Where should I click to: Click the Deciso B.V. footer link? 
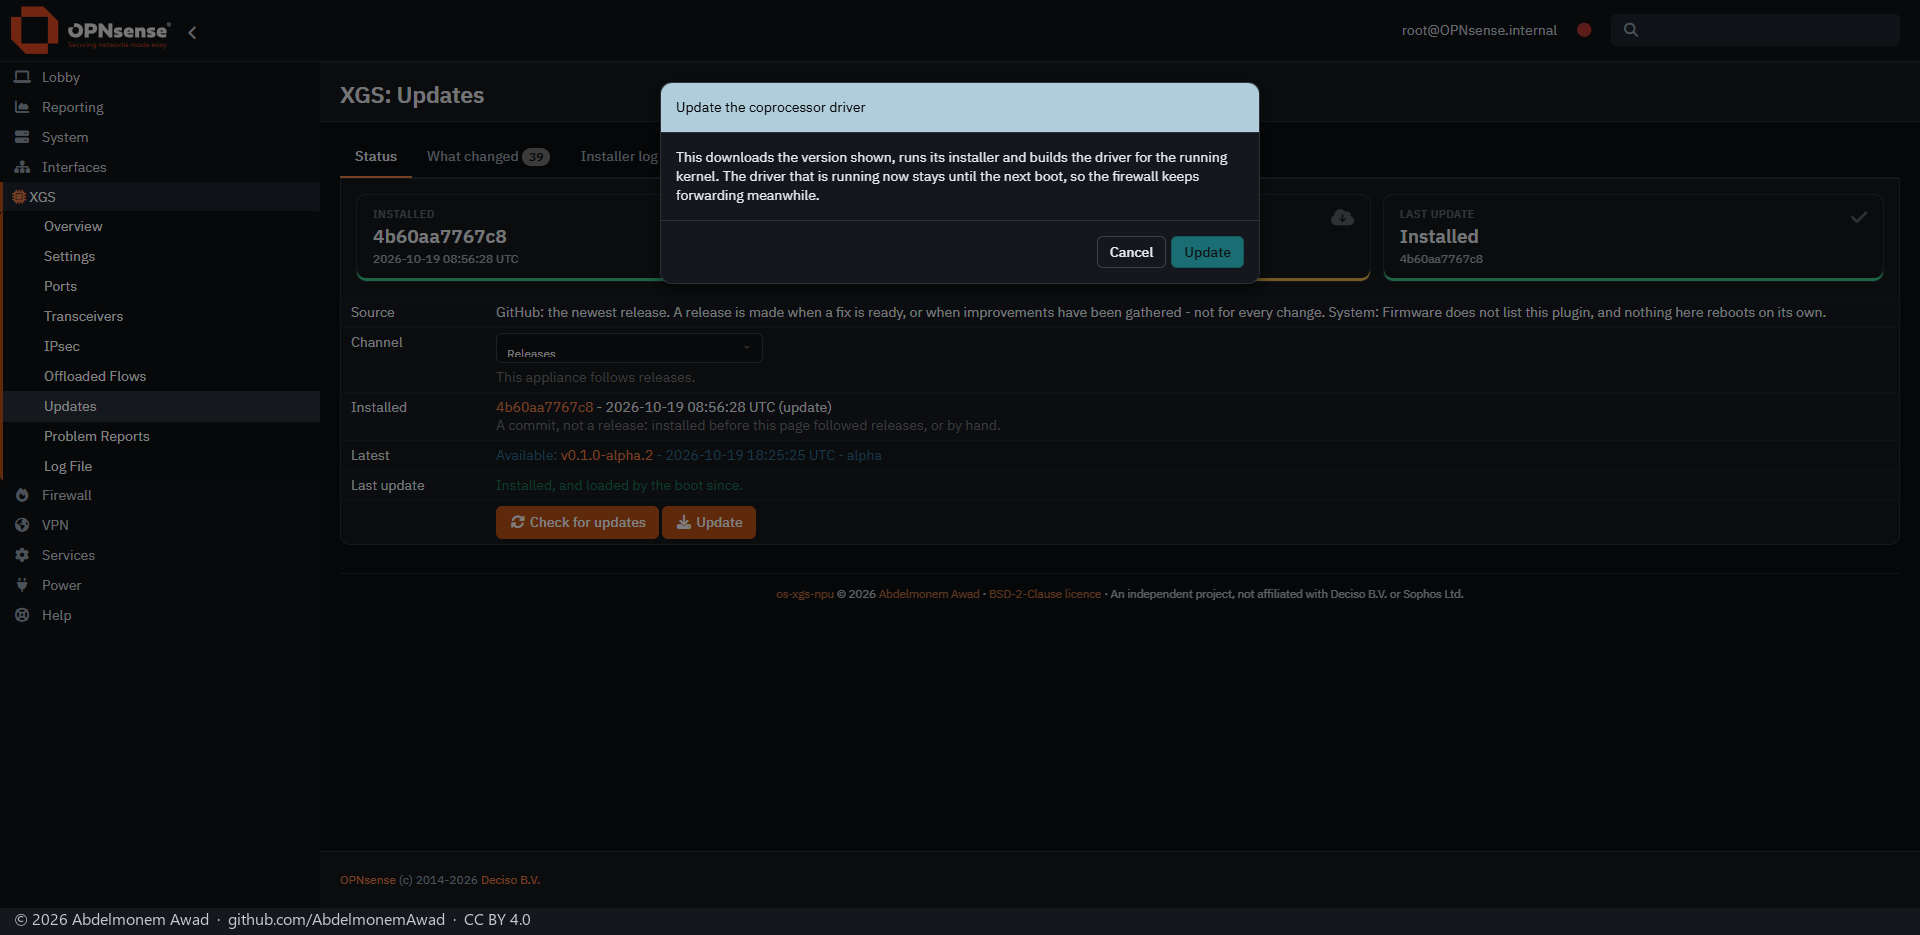[510, 880]
